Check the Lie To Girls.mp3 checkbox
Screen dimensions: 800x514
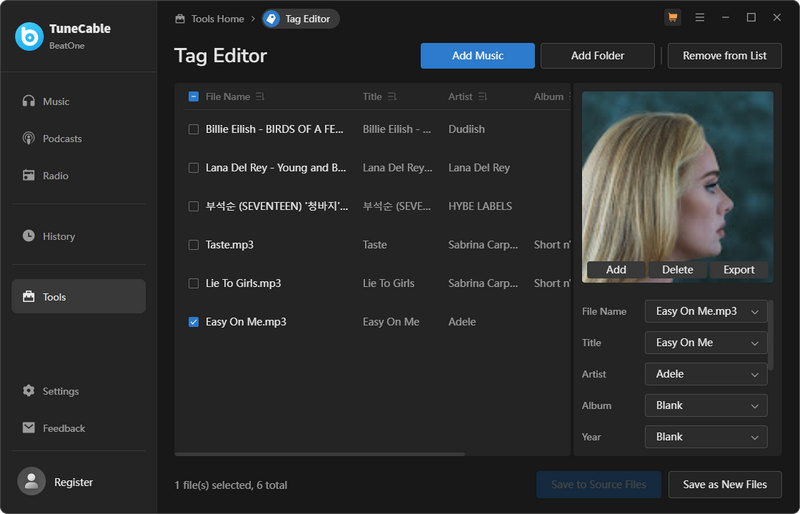click(193, 283)
